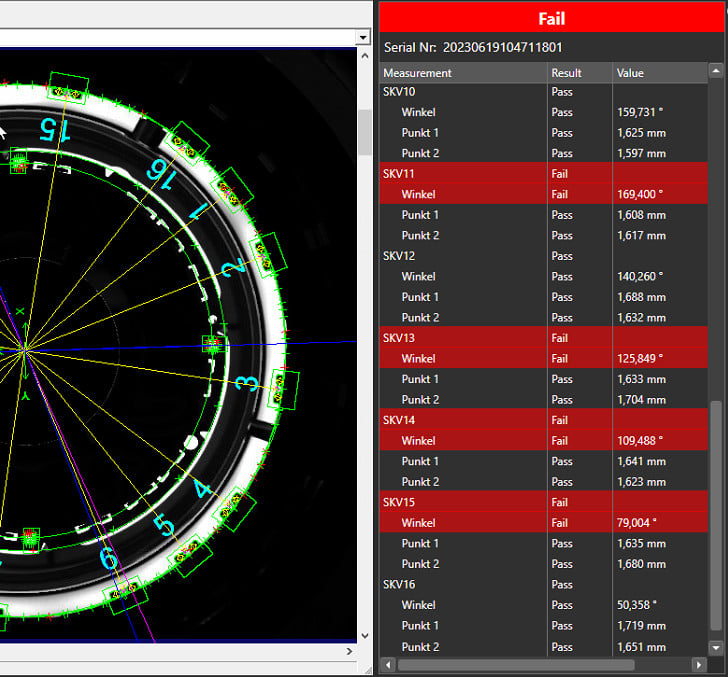
Task: Click the Serial Nr value text
Action: click(502, 47)
